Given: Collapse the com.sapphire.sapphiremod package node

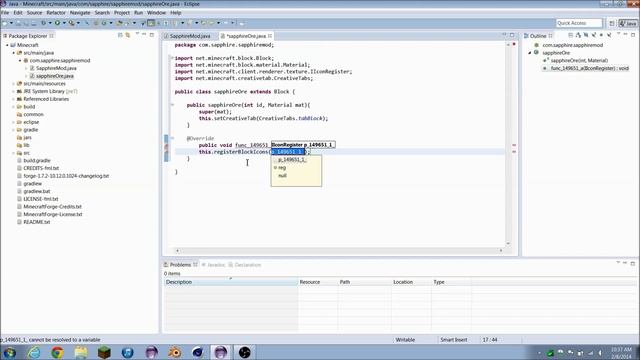Looking at the screenshot, I should pyautogui.click(x=20, y=60).
